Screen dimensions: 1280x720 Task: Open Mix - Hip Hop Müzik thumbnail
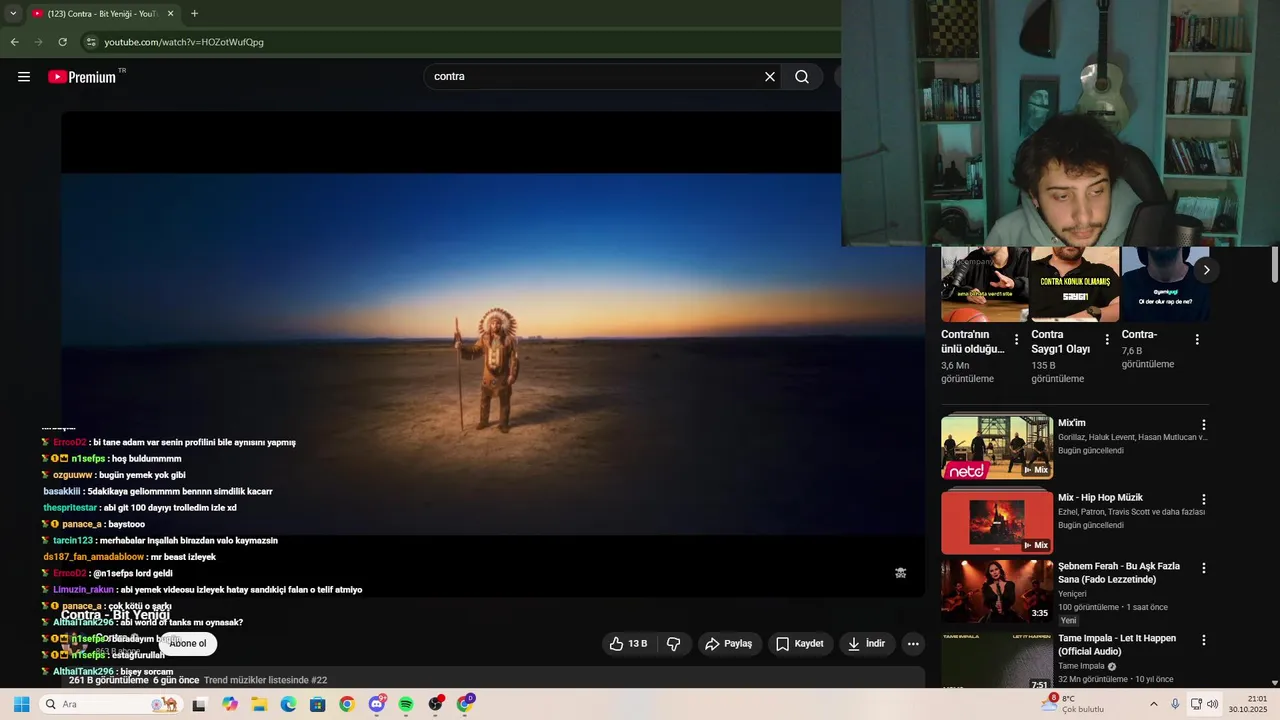click(997, 521)
